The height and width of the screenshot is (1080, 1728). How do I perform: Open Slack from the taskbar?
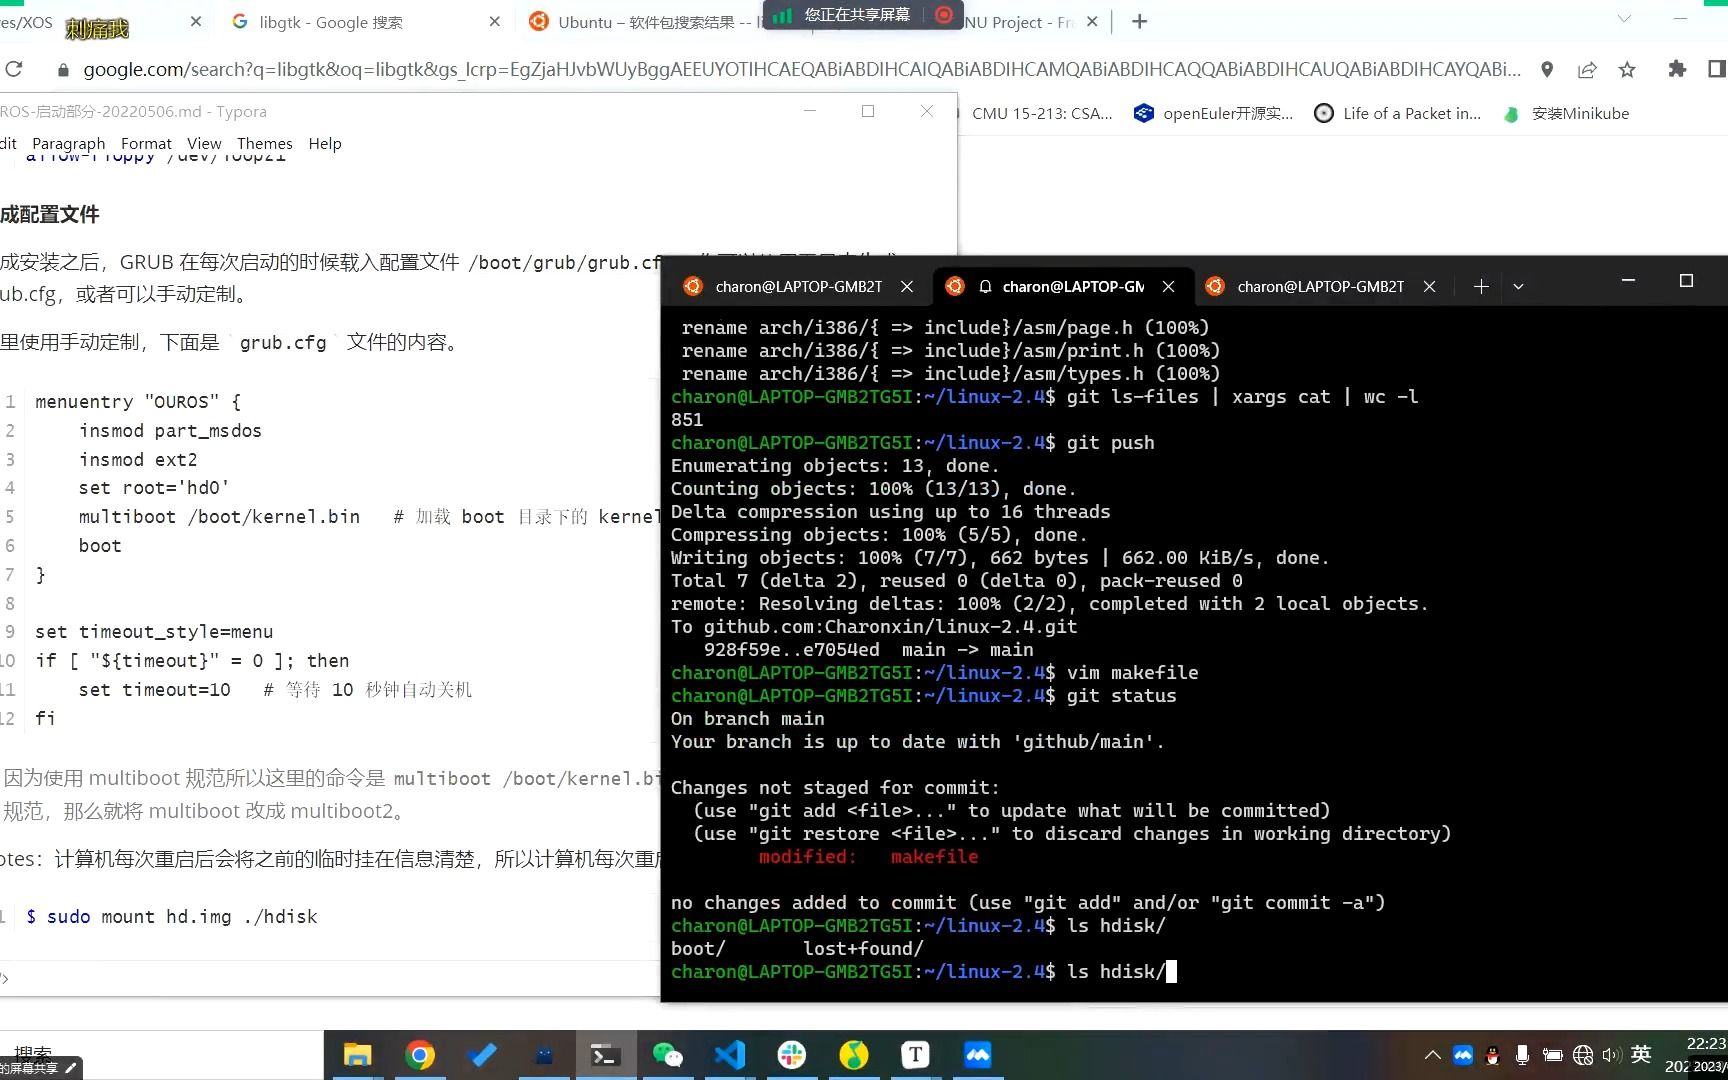pos(791,1054)
